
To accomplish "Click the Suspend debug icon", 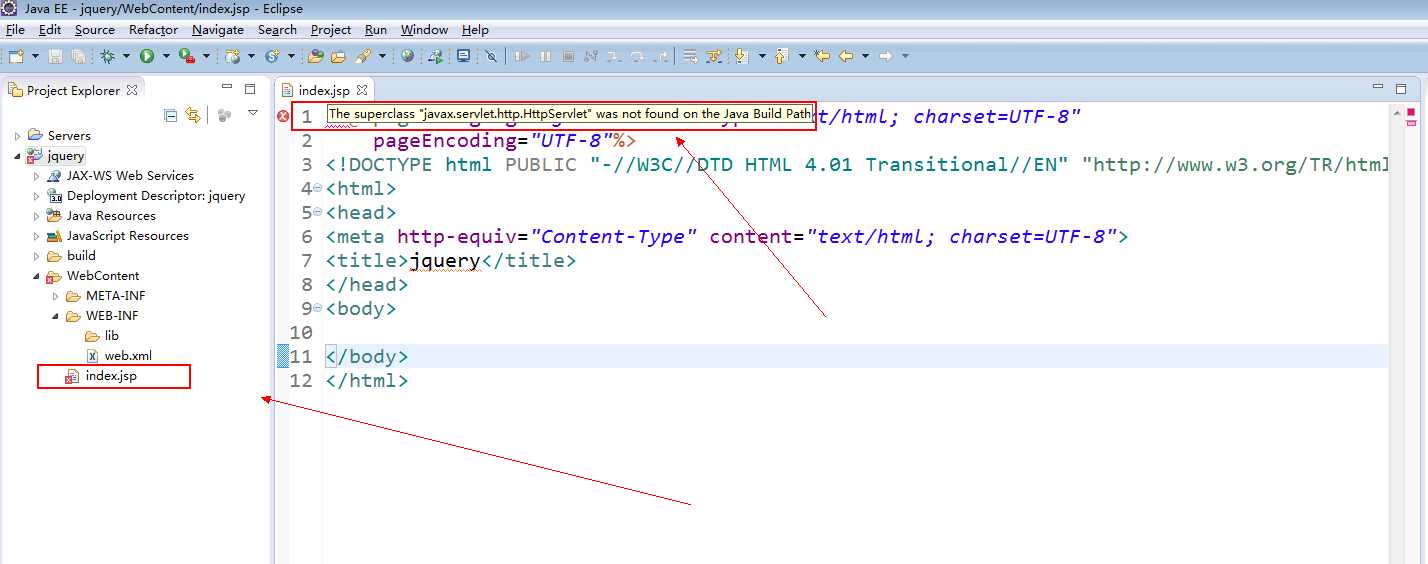I will (x=545, y=56).
